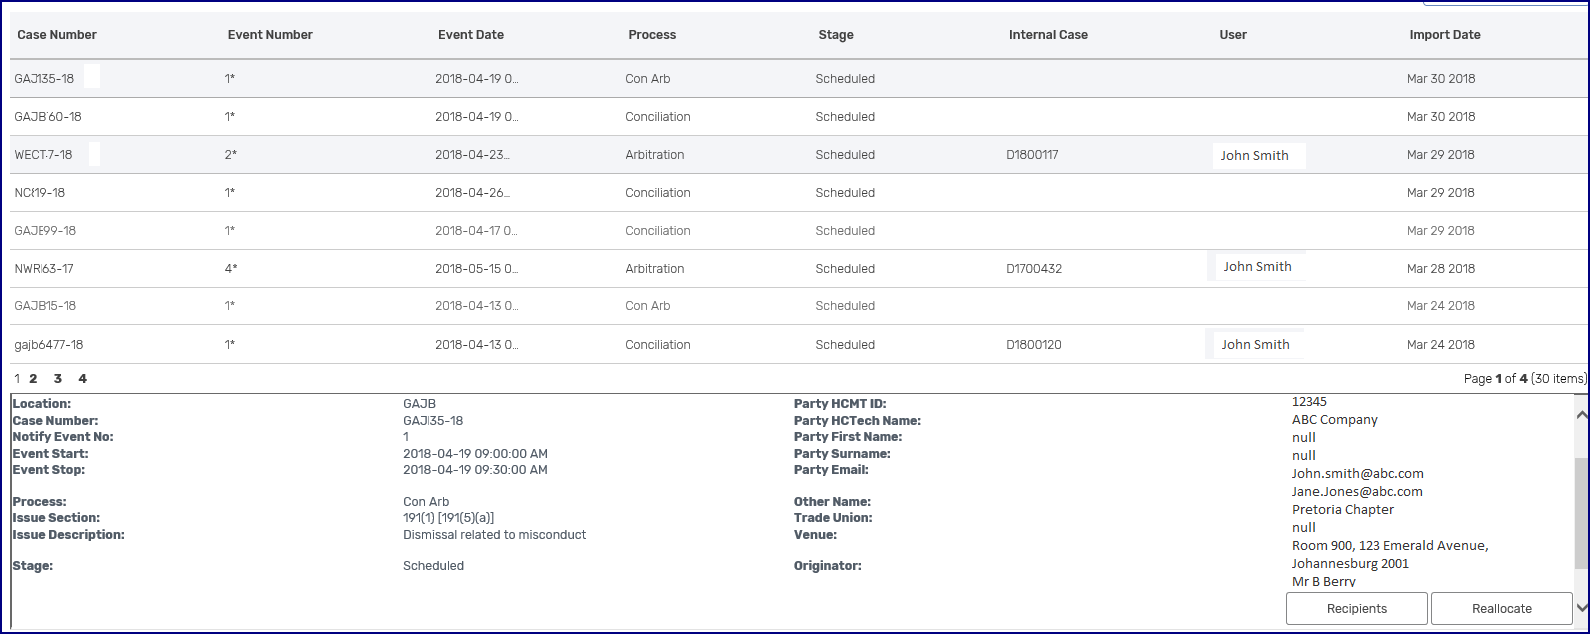Click the Recipients button

tap(1356, 608)
